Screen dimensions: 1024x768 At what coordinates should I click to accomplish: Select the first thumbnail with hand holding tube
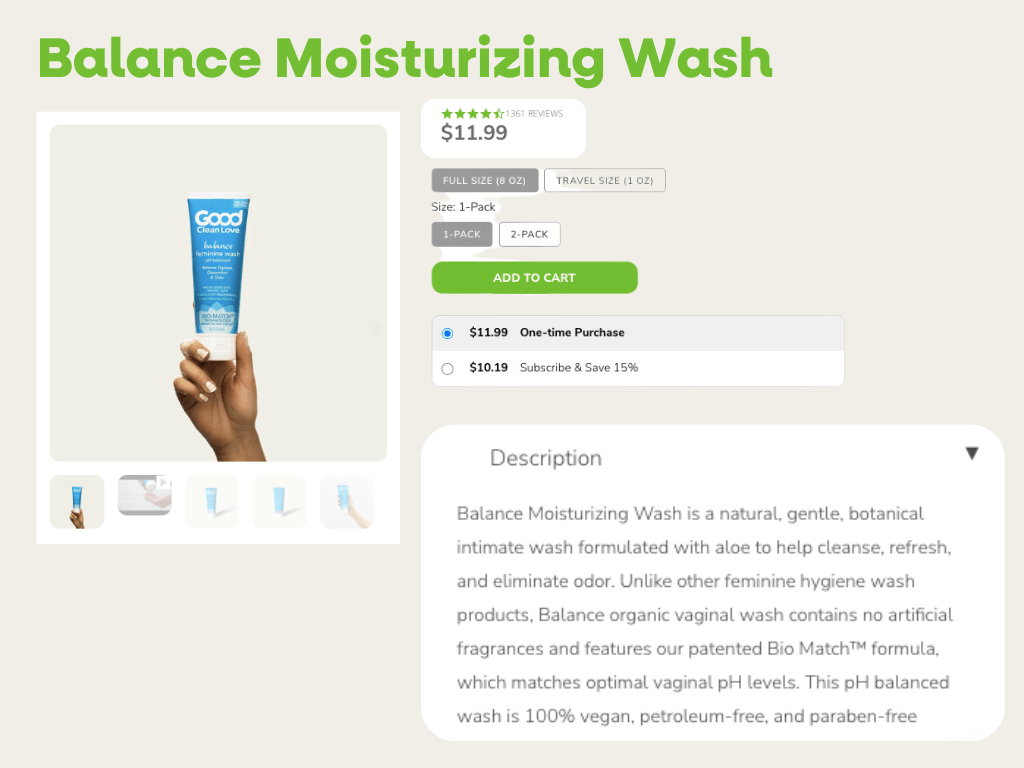(77, 501)
